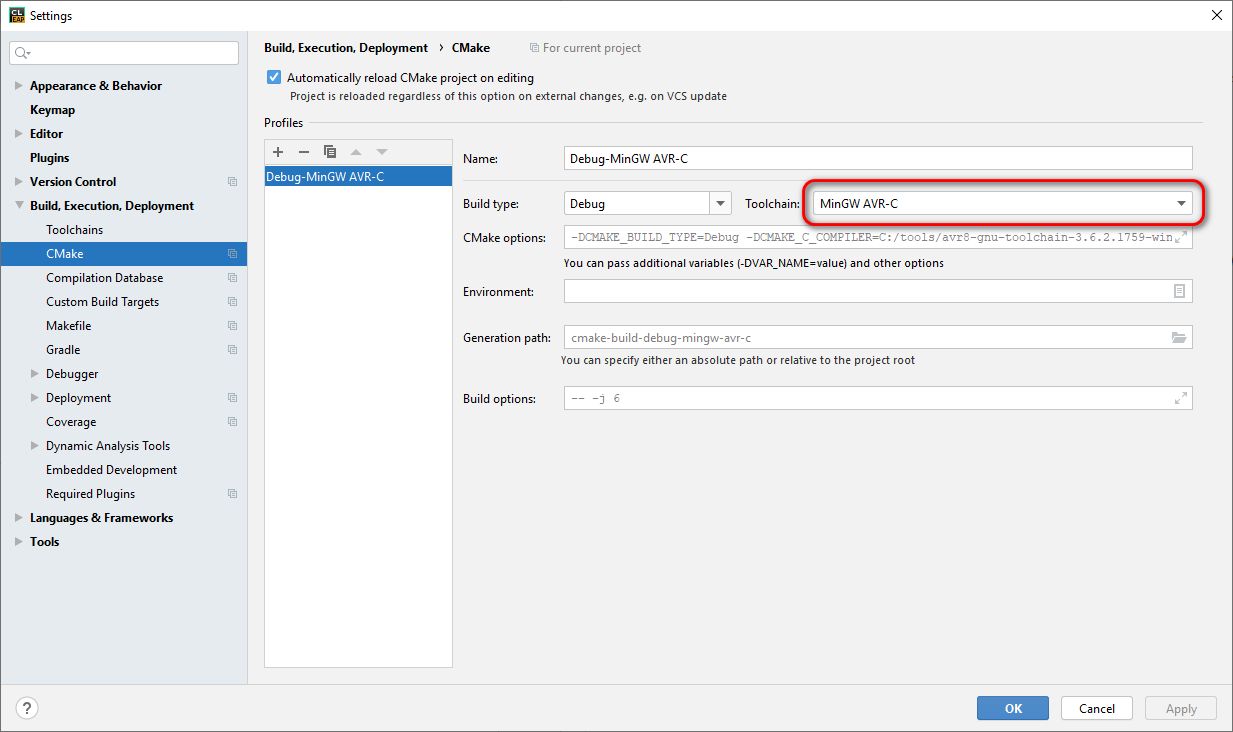Click the project-level icon beside CMake
1233x732 pixels.
pyautogui.click(x=232, y=254)
